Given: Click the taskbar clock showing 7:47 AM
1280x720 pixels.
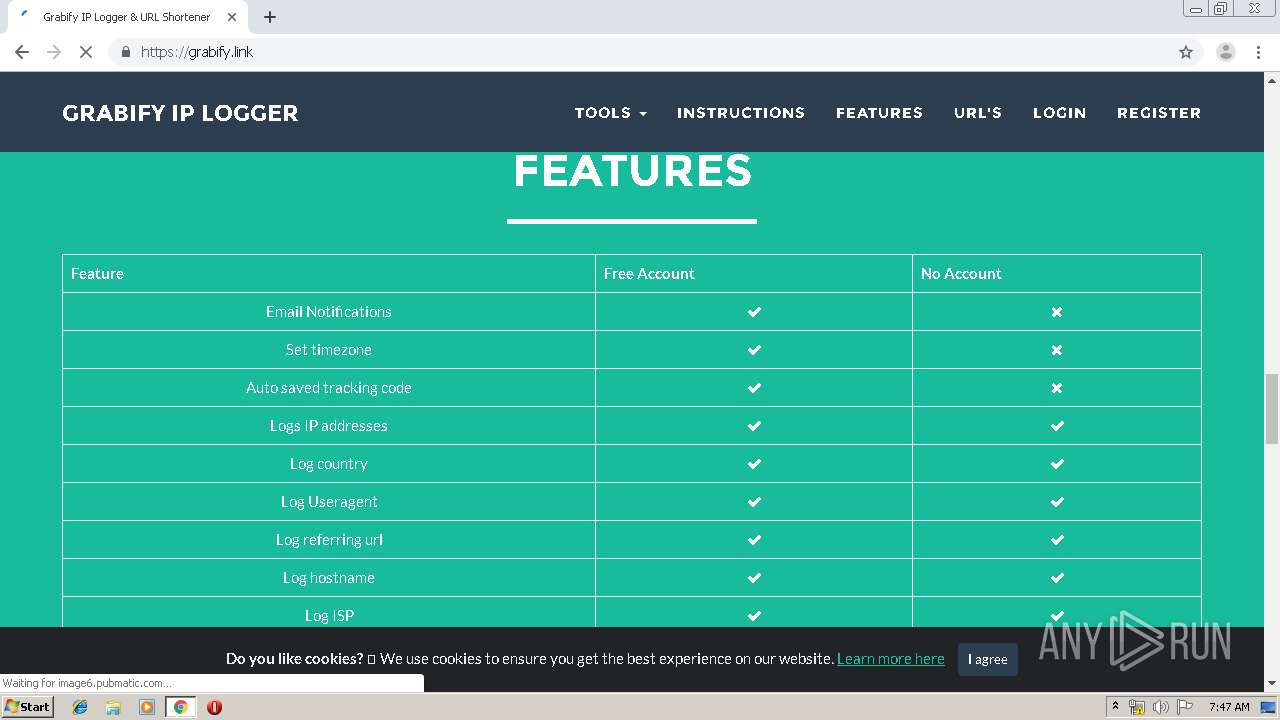Looking at the screenshot, I should click(x=1229, y=707).
